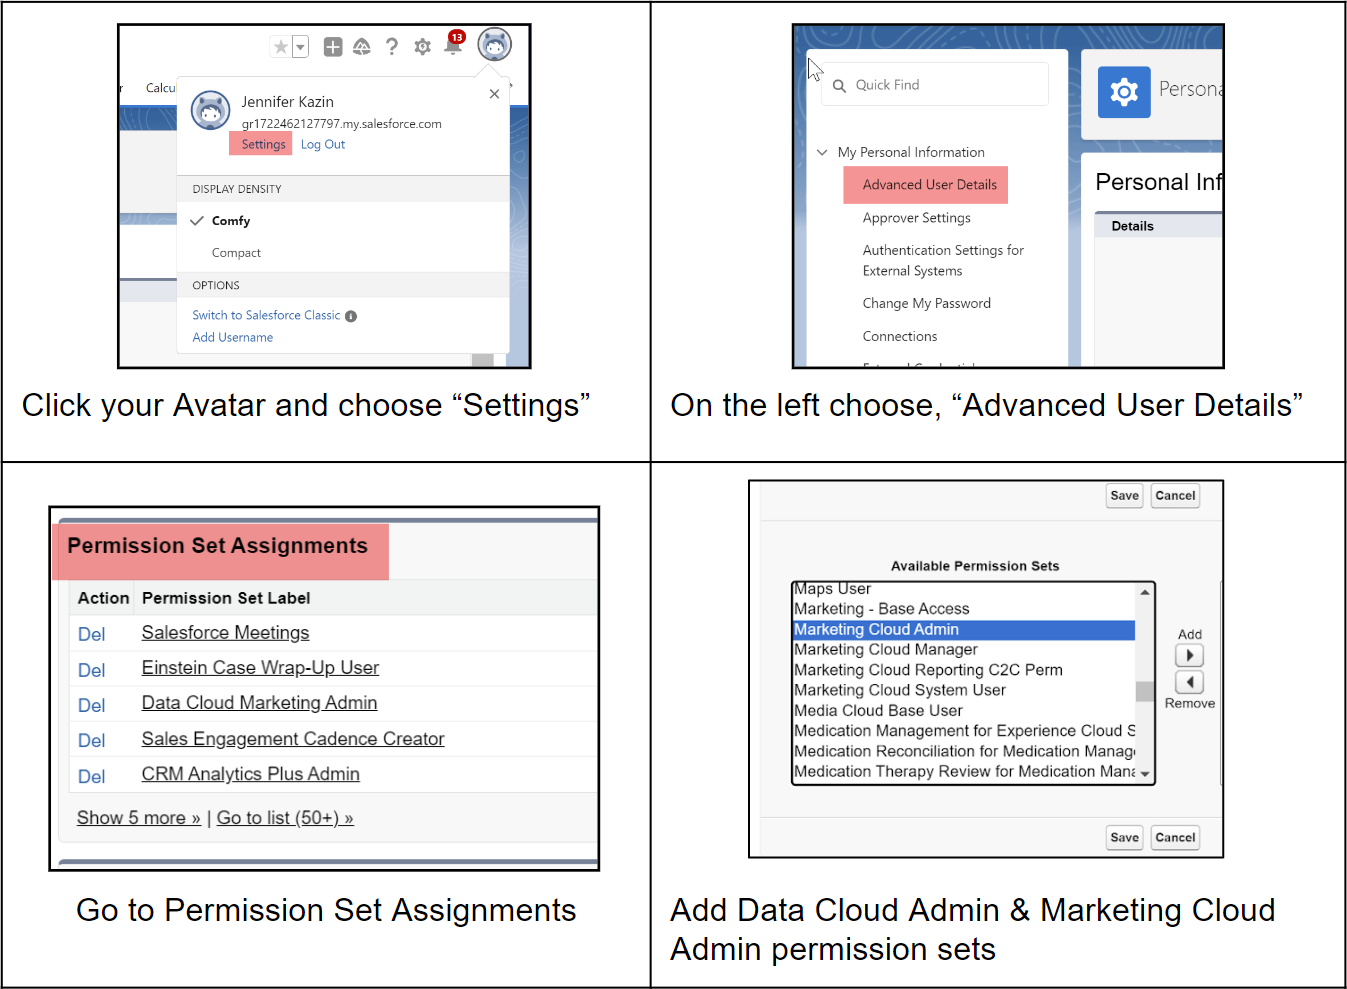
Task: Click Del next to Einstein Case Wrap-Up User
Action: click(x=91, y=670)
